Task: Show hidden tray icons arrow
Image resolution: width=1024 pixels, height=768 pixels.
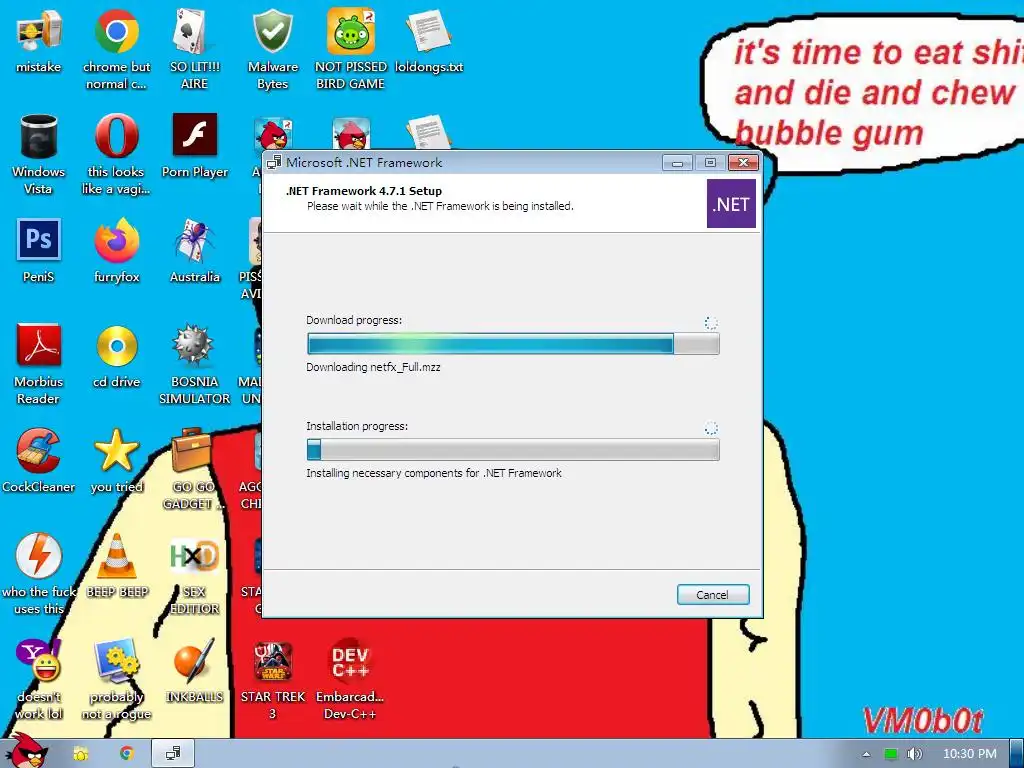Action: pyautogui.click(x=866, y=754)
